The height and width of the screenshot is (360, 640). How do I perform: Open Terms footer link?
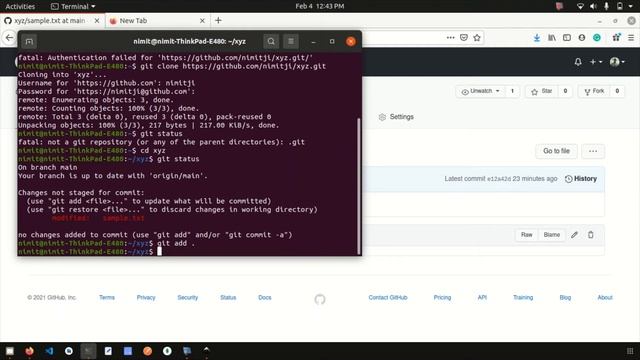(107, 298)
